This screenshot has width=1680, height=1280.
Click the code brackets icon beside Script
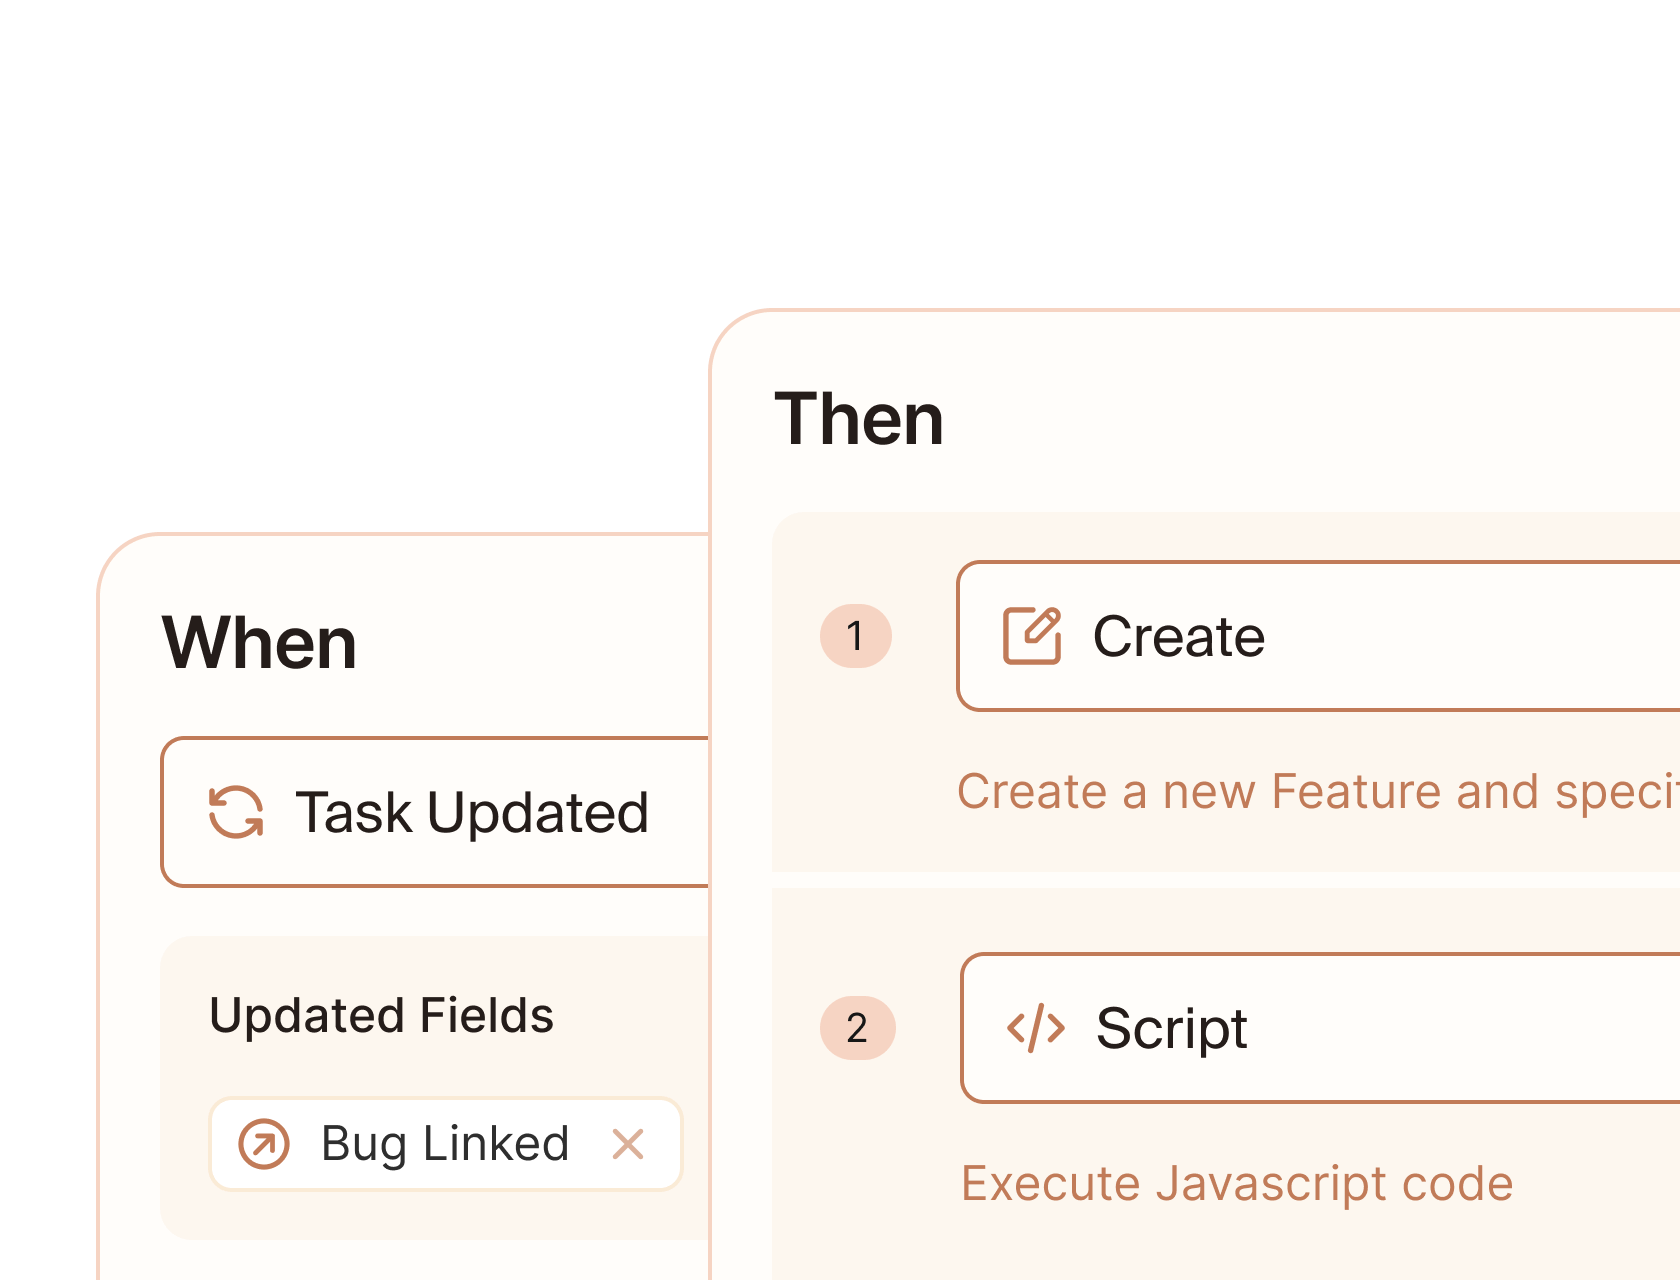point(1035,1028)
